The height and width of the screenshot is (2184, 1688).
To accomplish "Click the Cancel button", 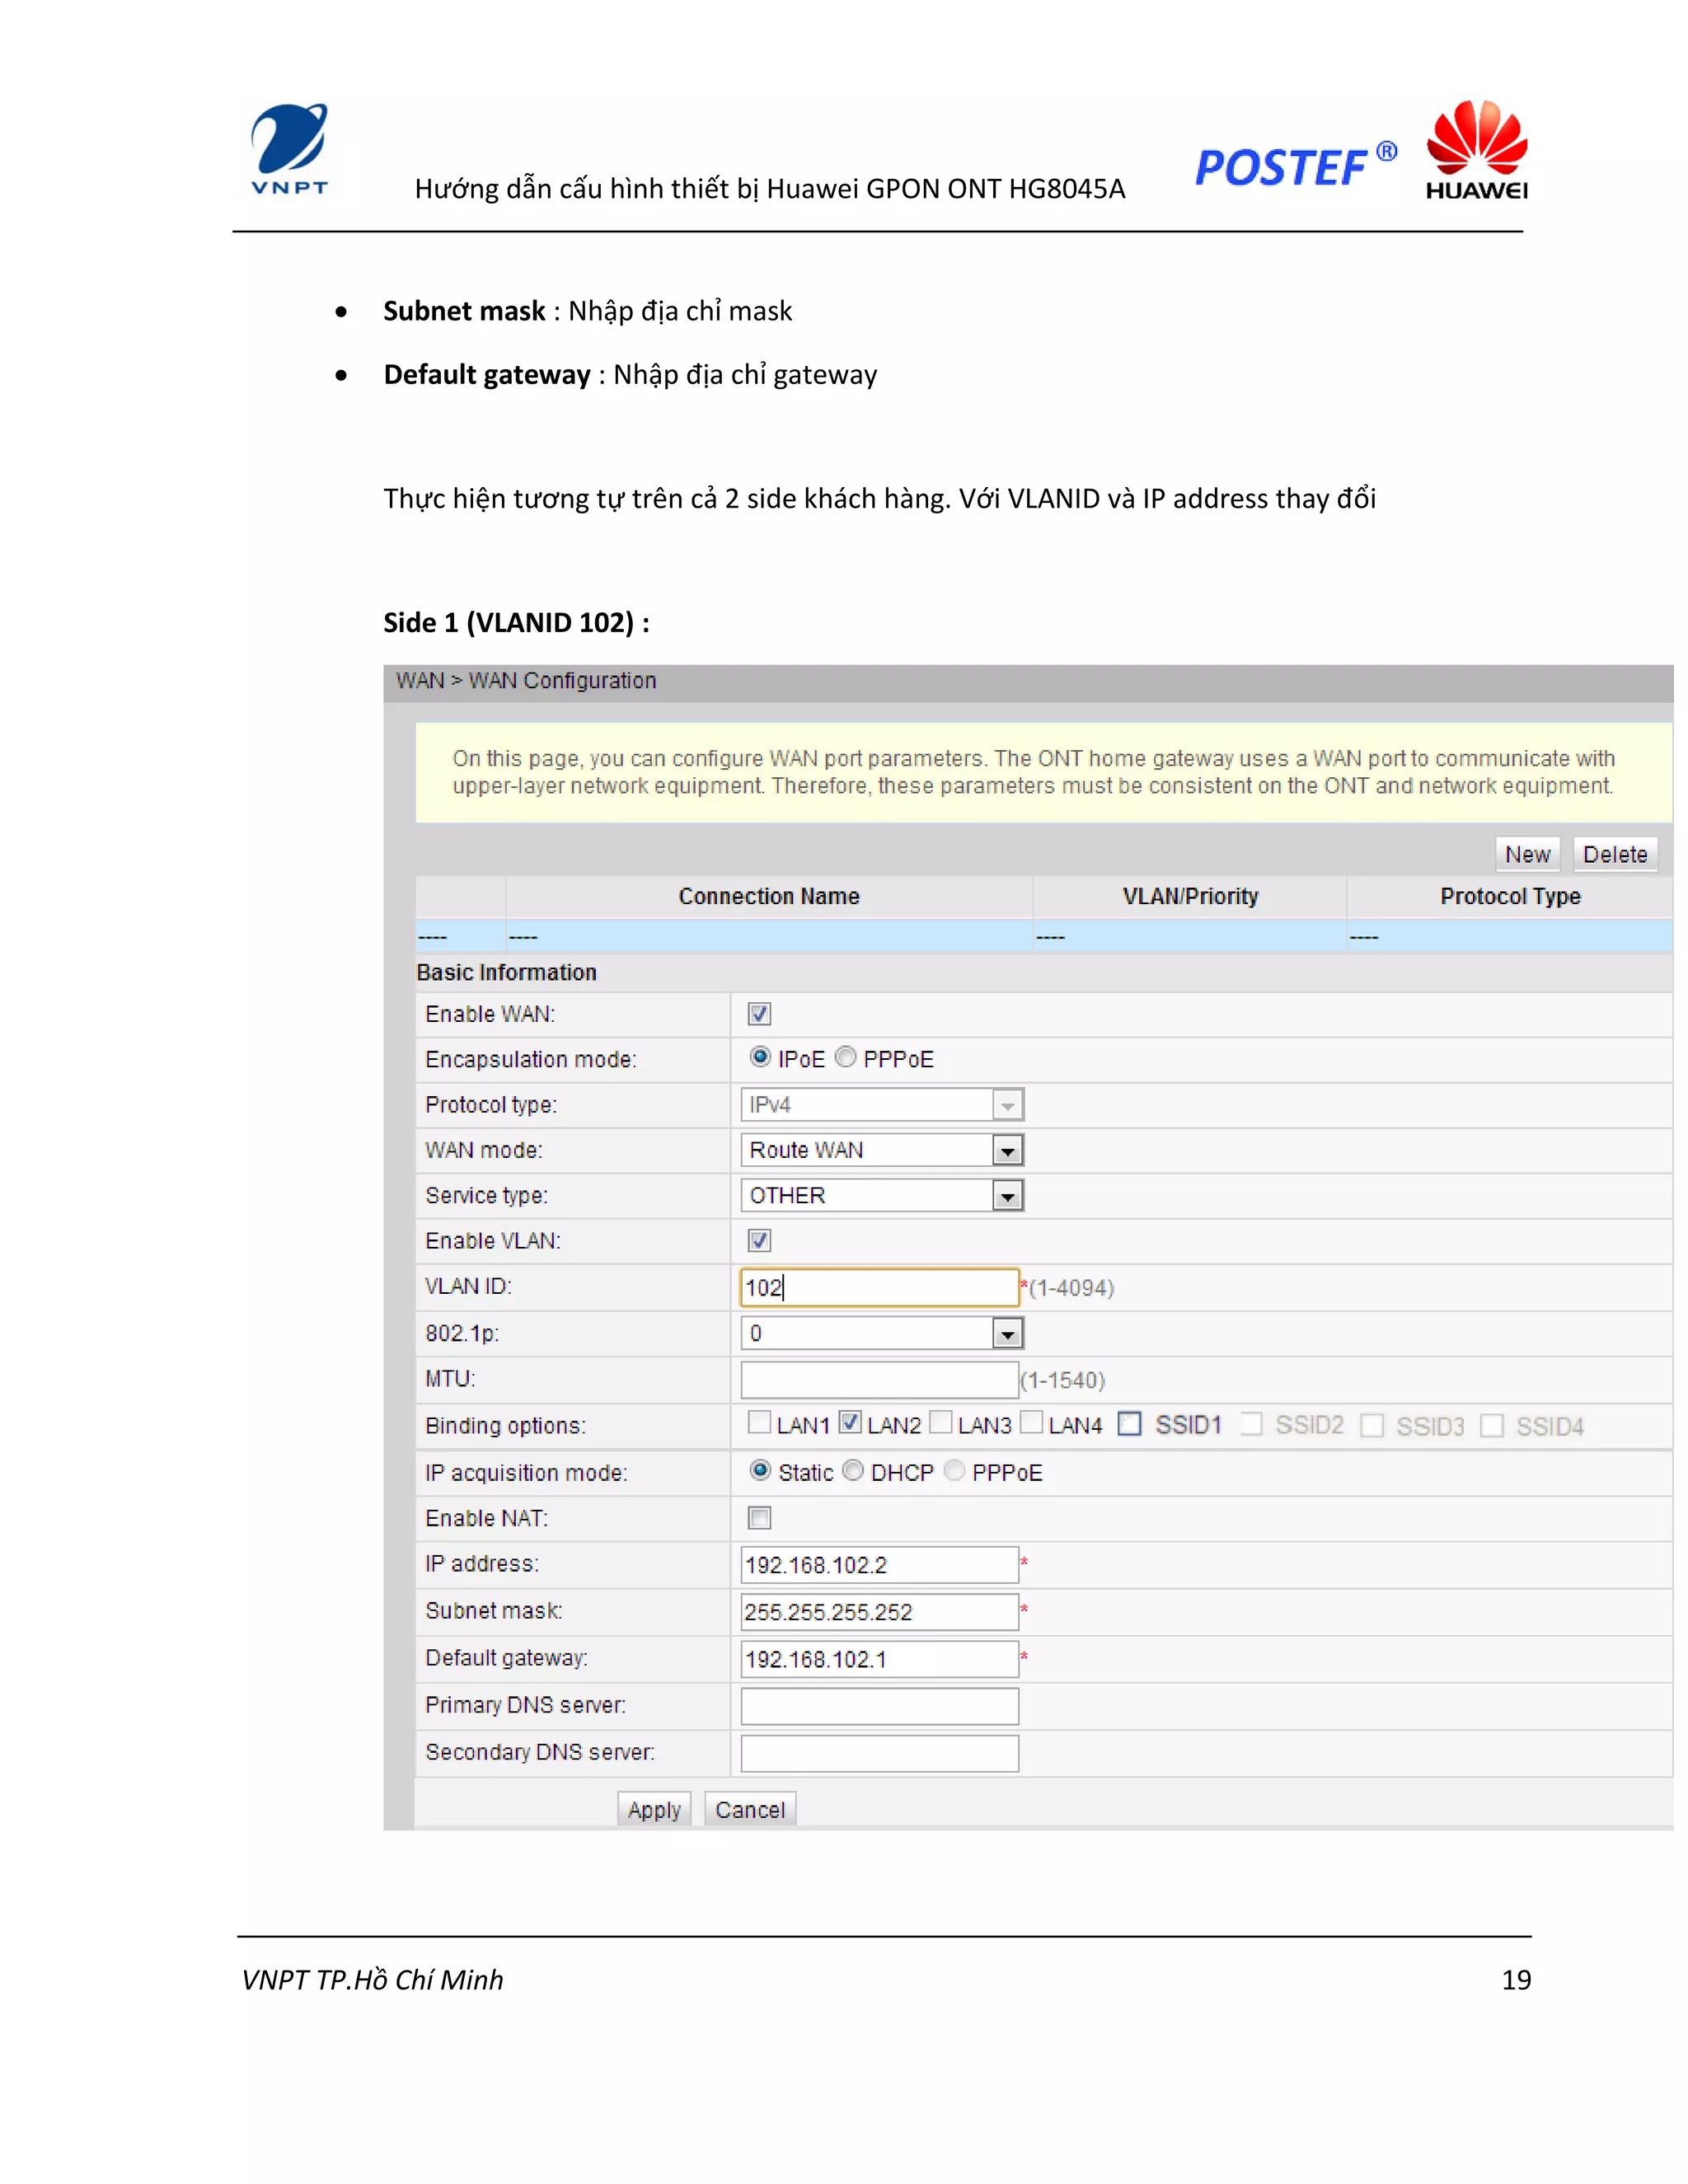I will 750,1810.
